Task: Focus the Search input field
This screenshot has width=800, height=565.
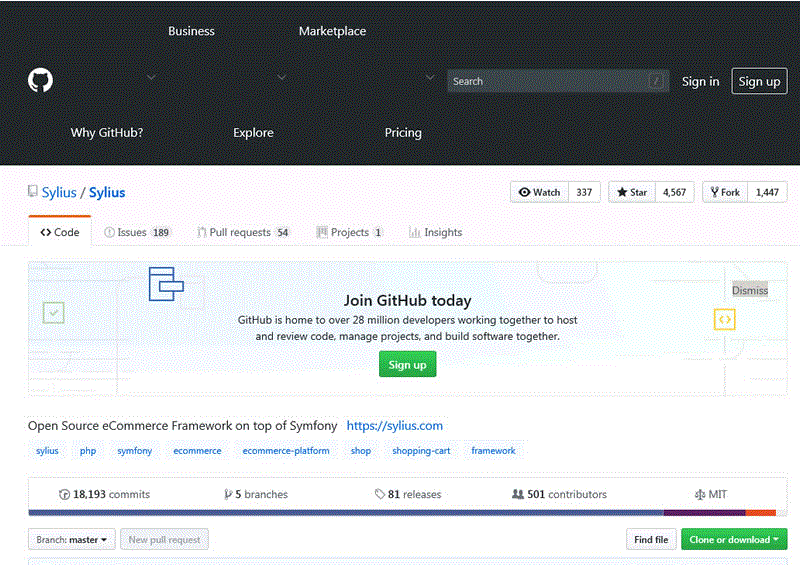Action: [545, 81]
